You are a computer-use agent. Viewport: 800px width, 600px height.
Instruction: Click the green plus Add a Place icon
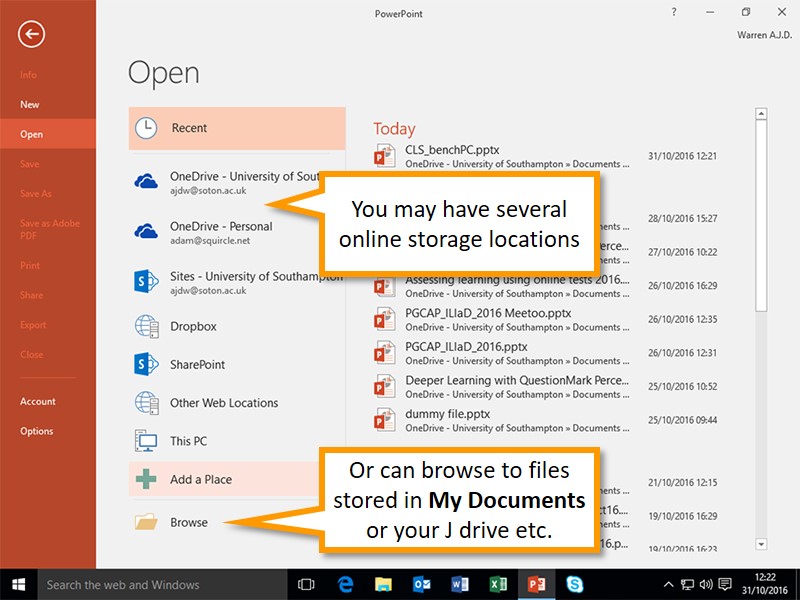(146, 479)
